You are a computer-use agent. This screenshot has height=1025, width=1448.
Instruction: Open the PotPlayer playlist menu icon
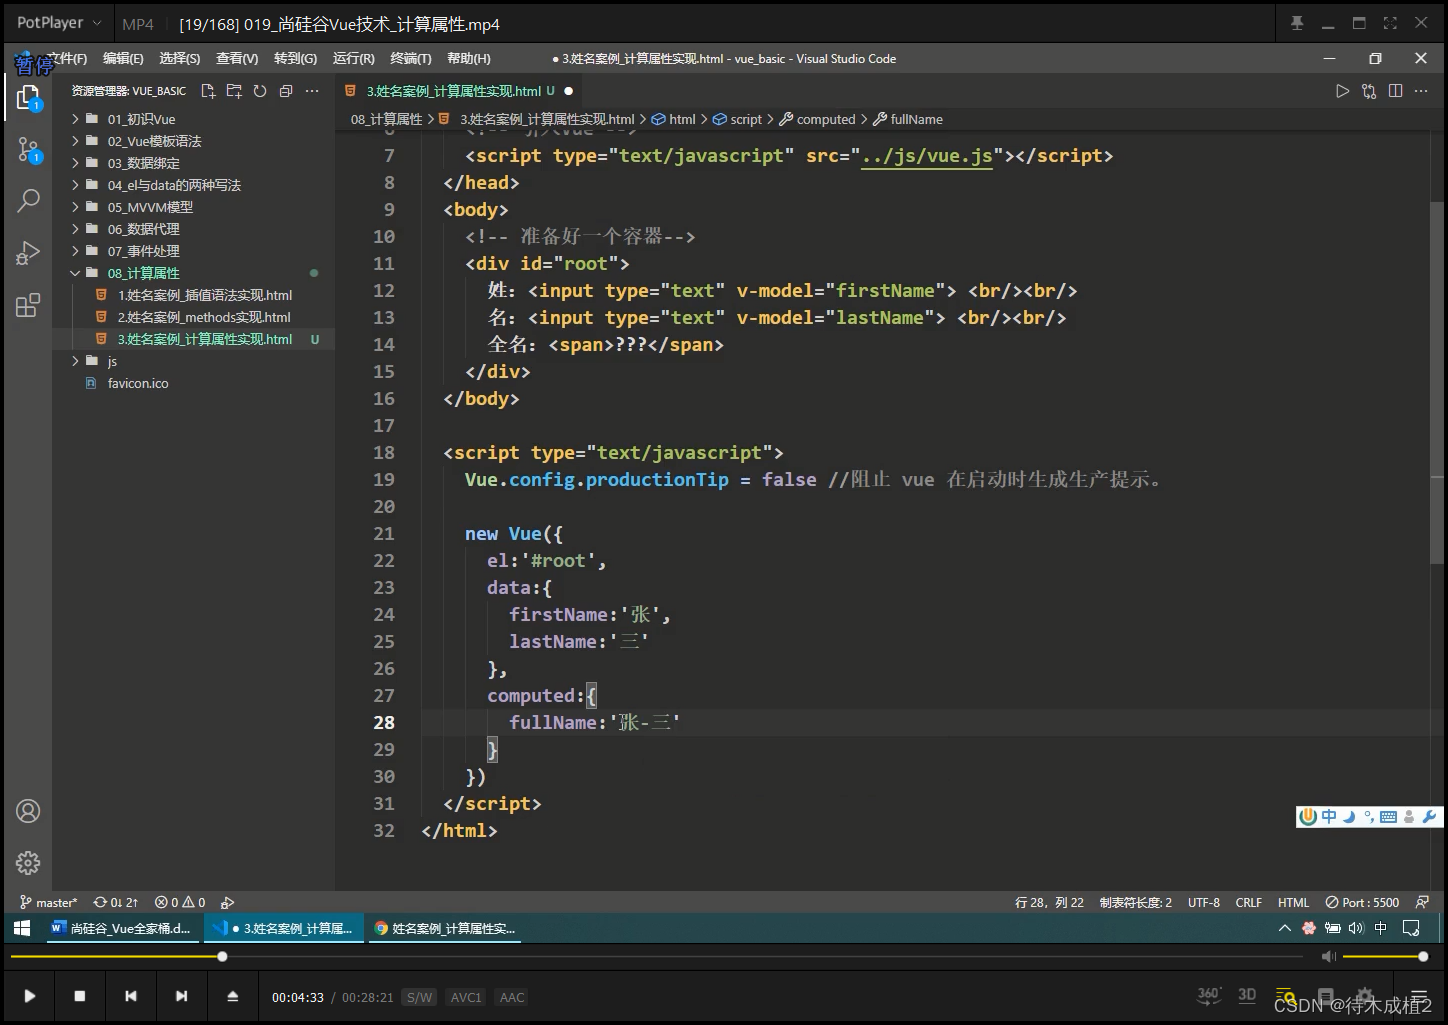[x=1418, y=996]
